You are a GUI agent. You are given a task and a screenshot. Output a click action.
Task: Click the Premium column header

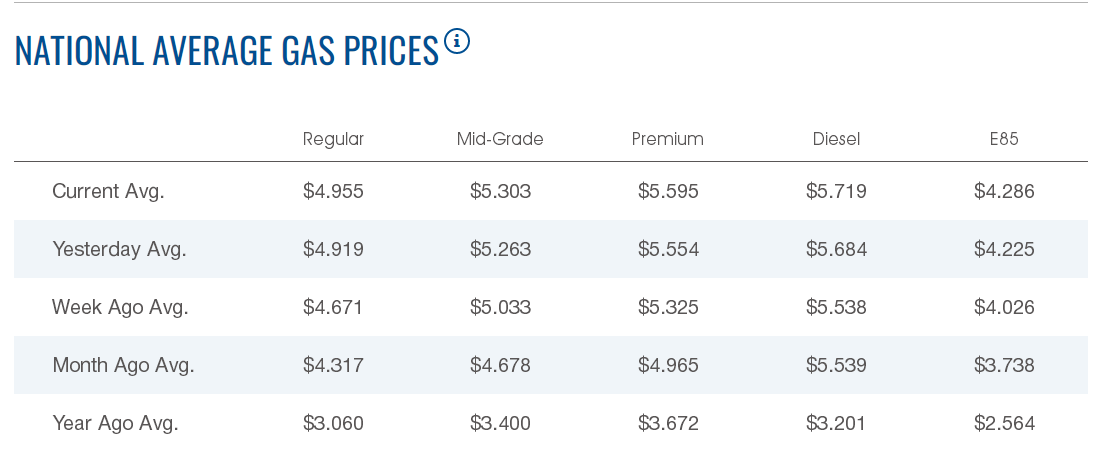click(x=668, y=139)
